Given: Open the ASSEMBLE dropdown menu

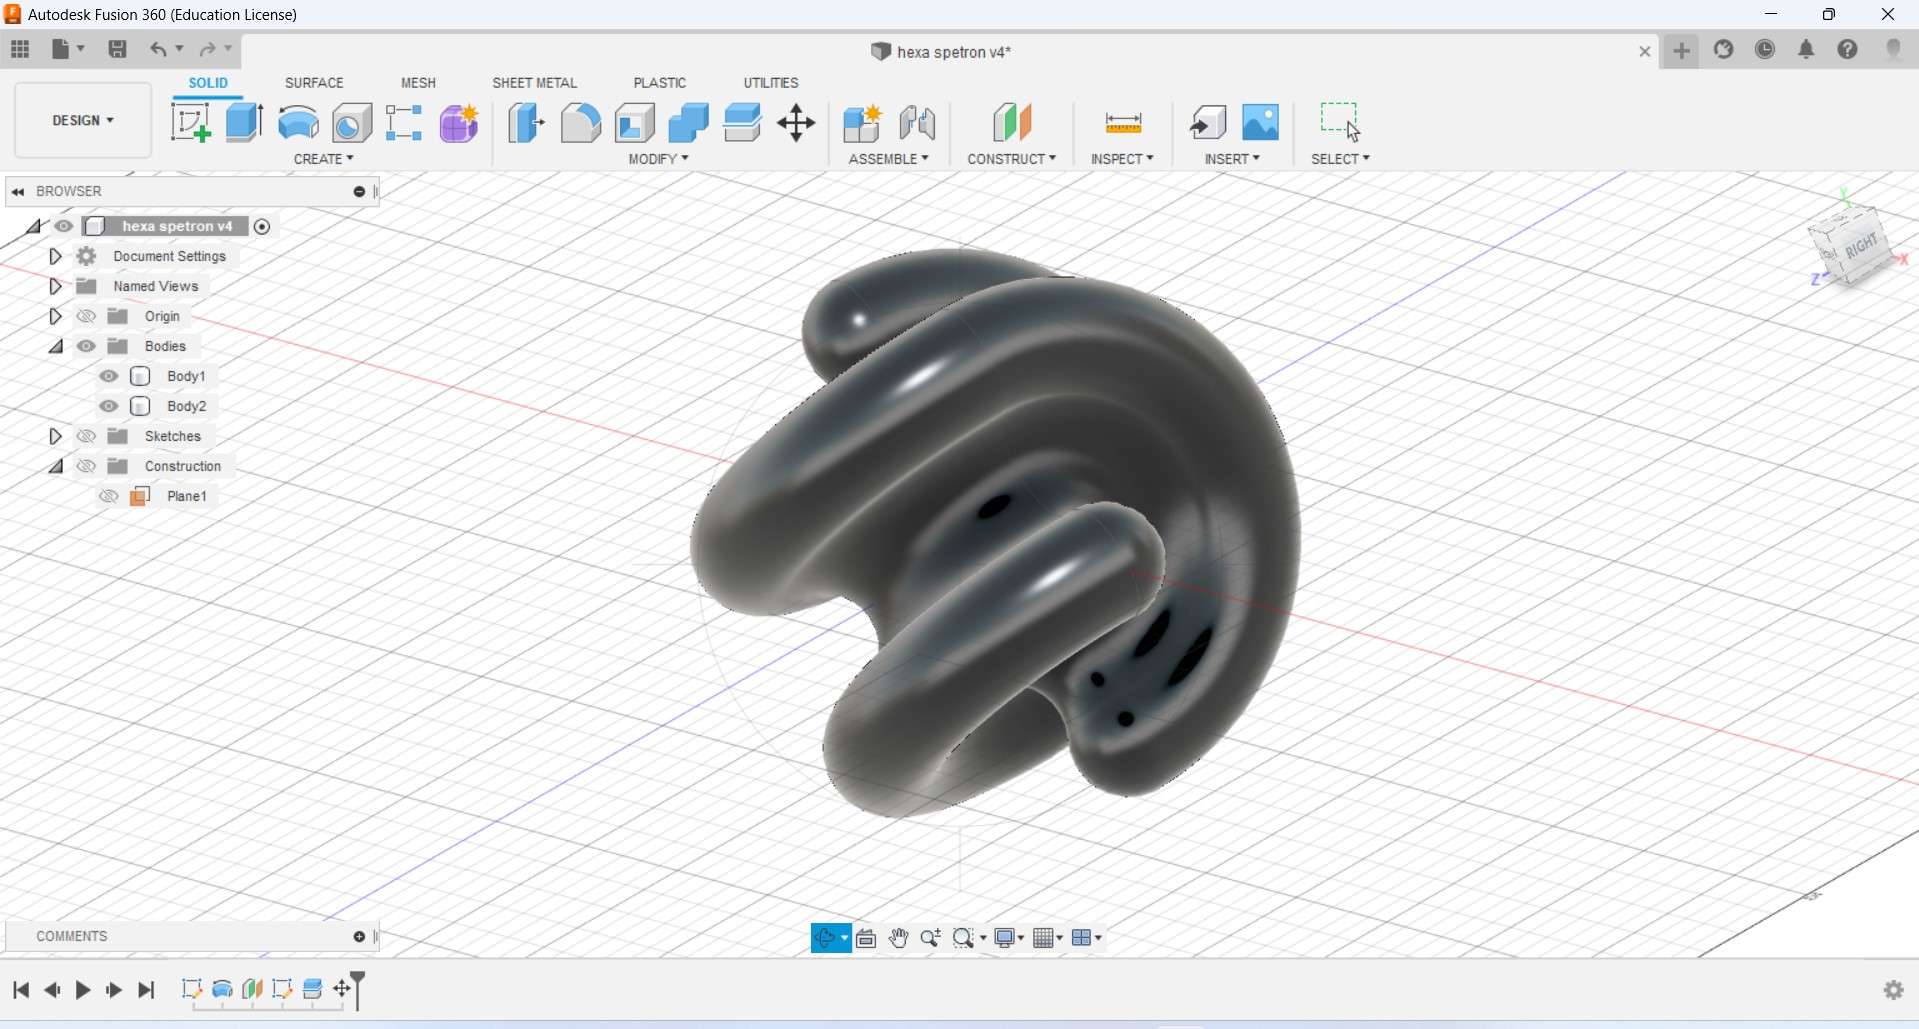Looking at the screenshot, I should point(889,159).
